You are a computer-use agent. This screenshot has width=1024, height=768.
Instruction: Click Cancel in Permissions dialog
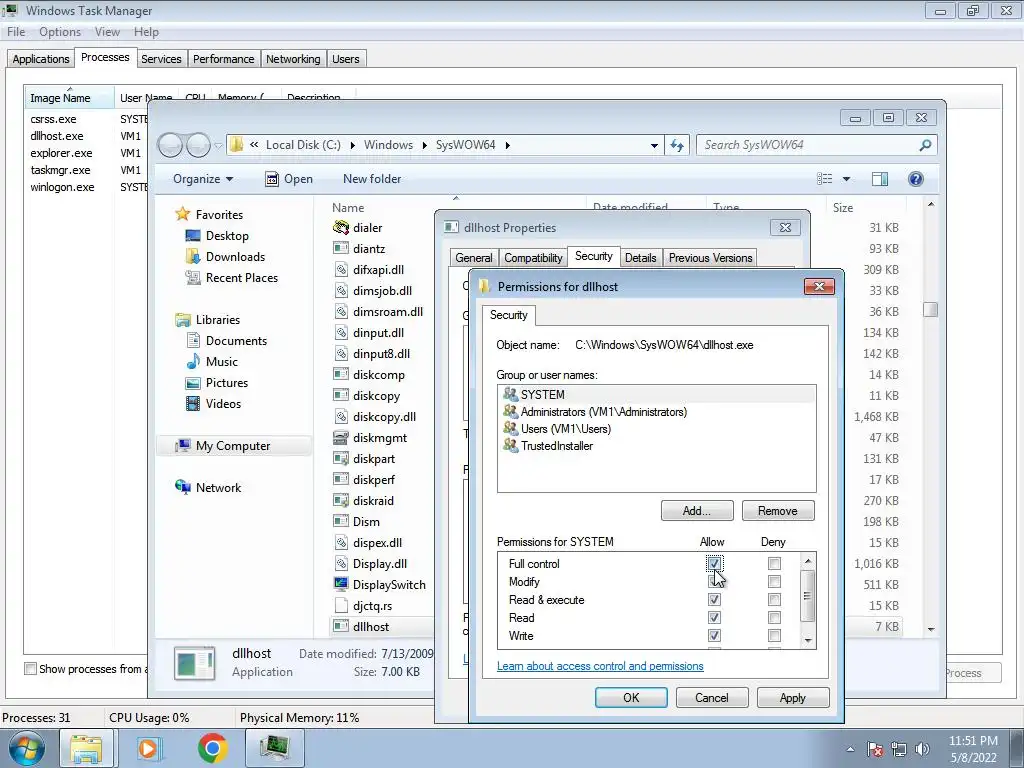click(x=712, y=697)
